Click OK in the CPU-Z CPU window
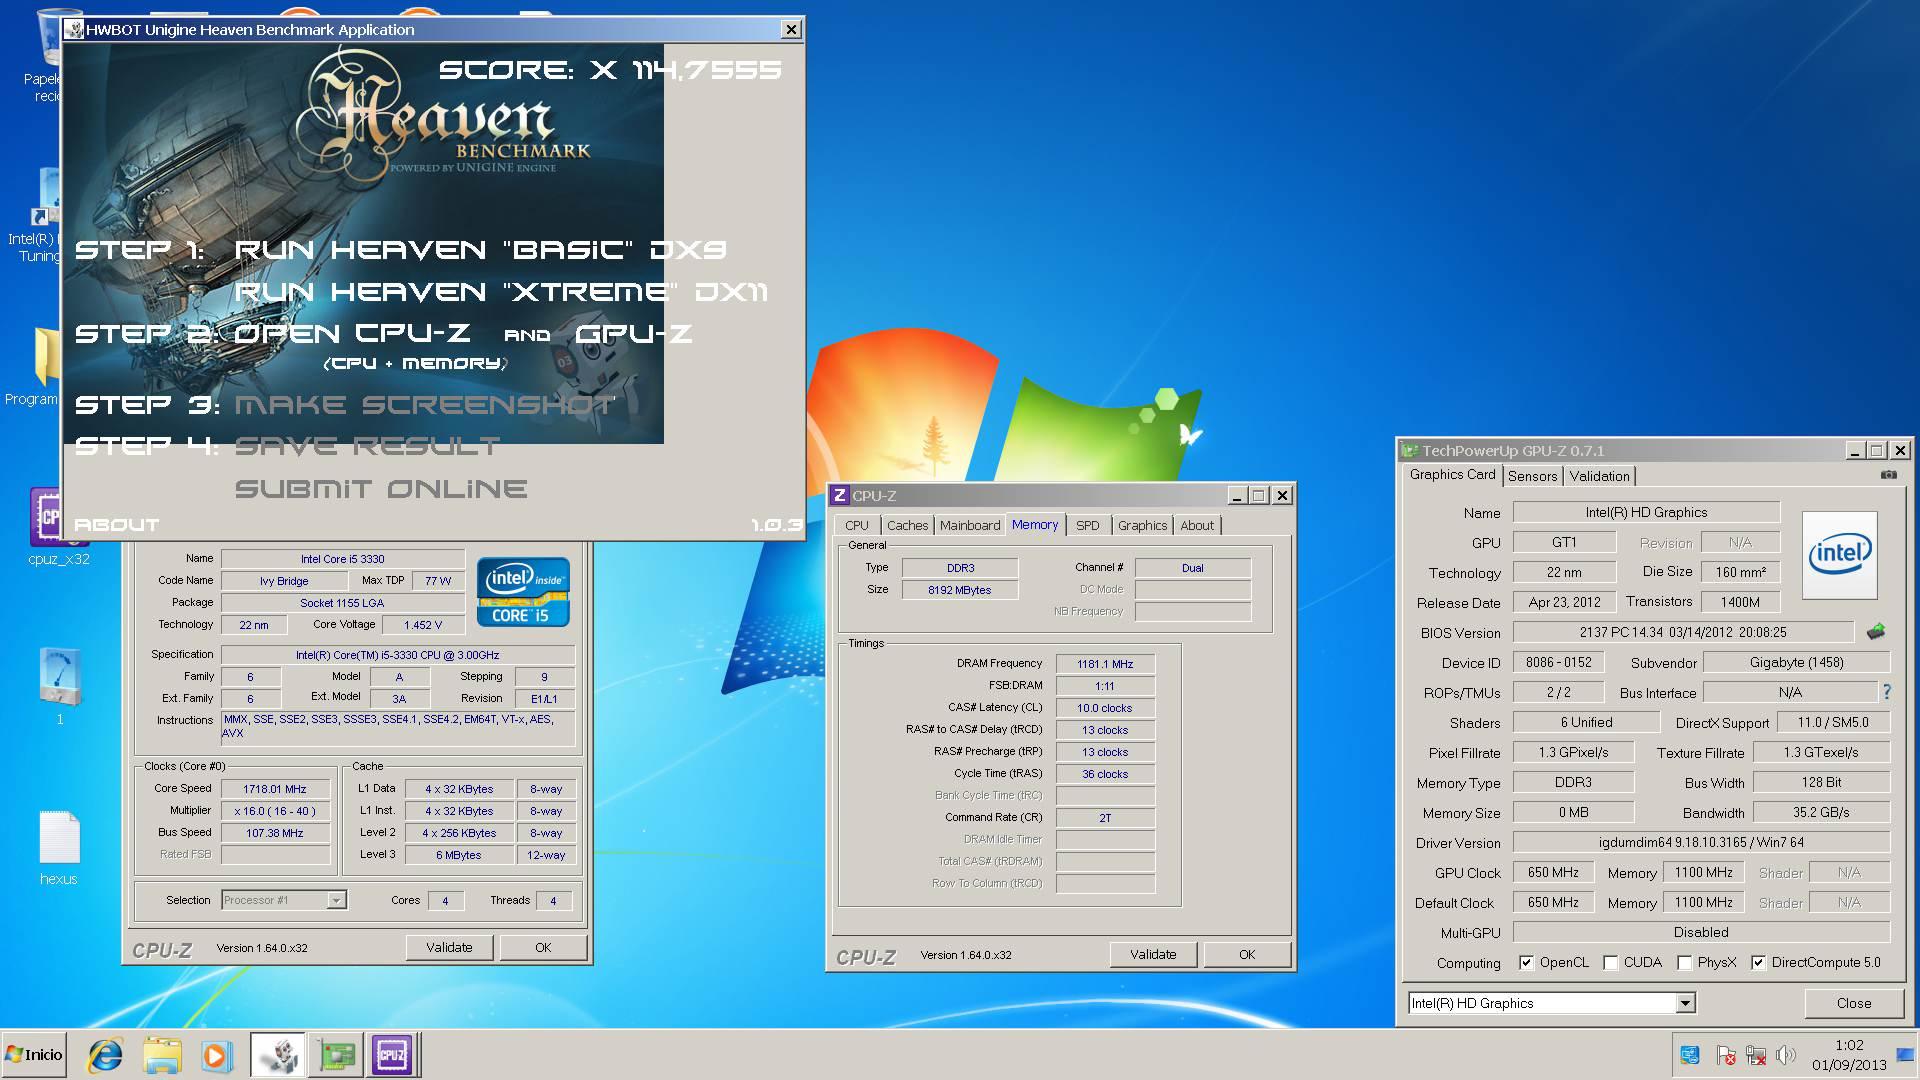The width and height of the screenshot is (1920, 1080). click(543, 947)
